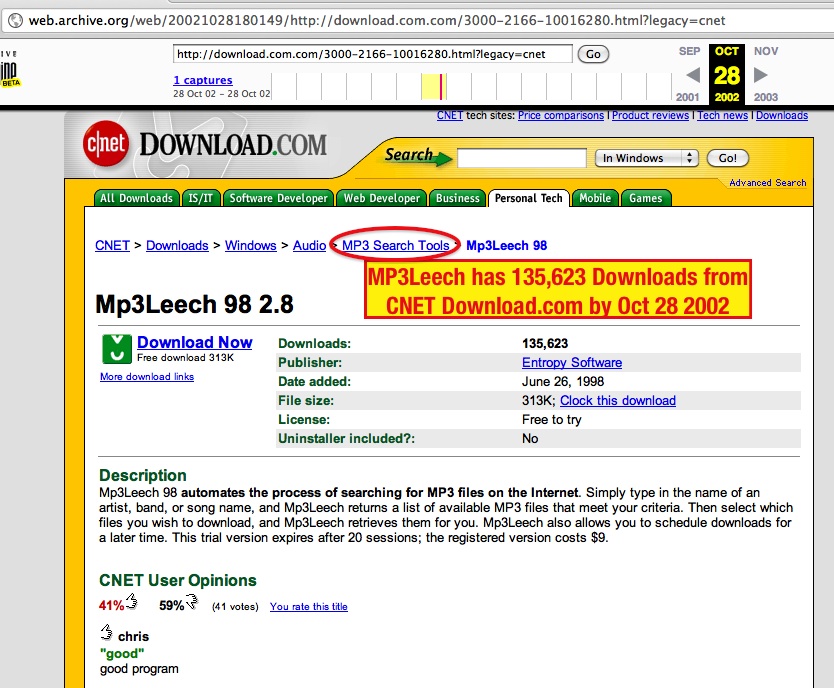Screen dimensions: 834x688
Task: Click the browser address bar URL
Action: pos(377,20)
